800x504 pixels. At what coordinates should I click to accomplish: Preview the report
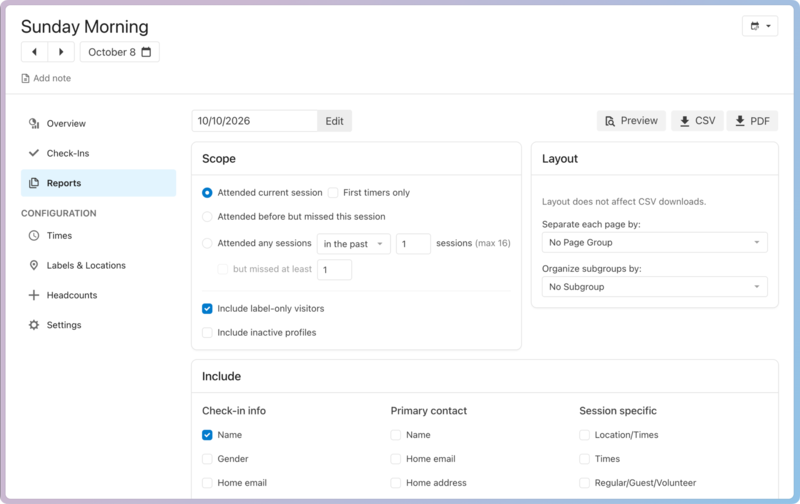pos(631,121)
